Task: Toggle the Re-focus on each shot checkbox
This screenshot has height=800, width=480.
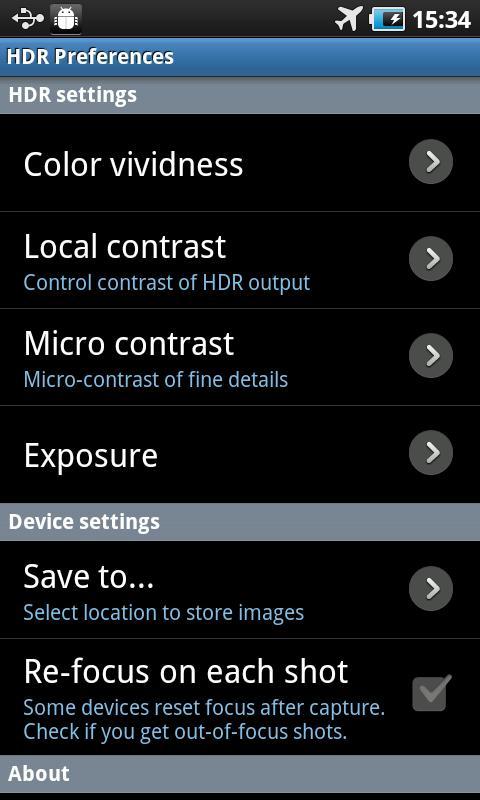Action: (x=432, y=693)
